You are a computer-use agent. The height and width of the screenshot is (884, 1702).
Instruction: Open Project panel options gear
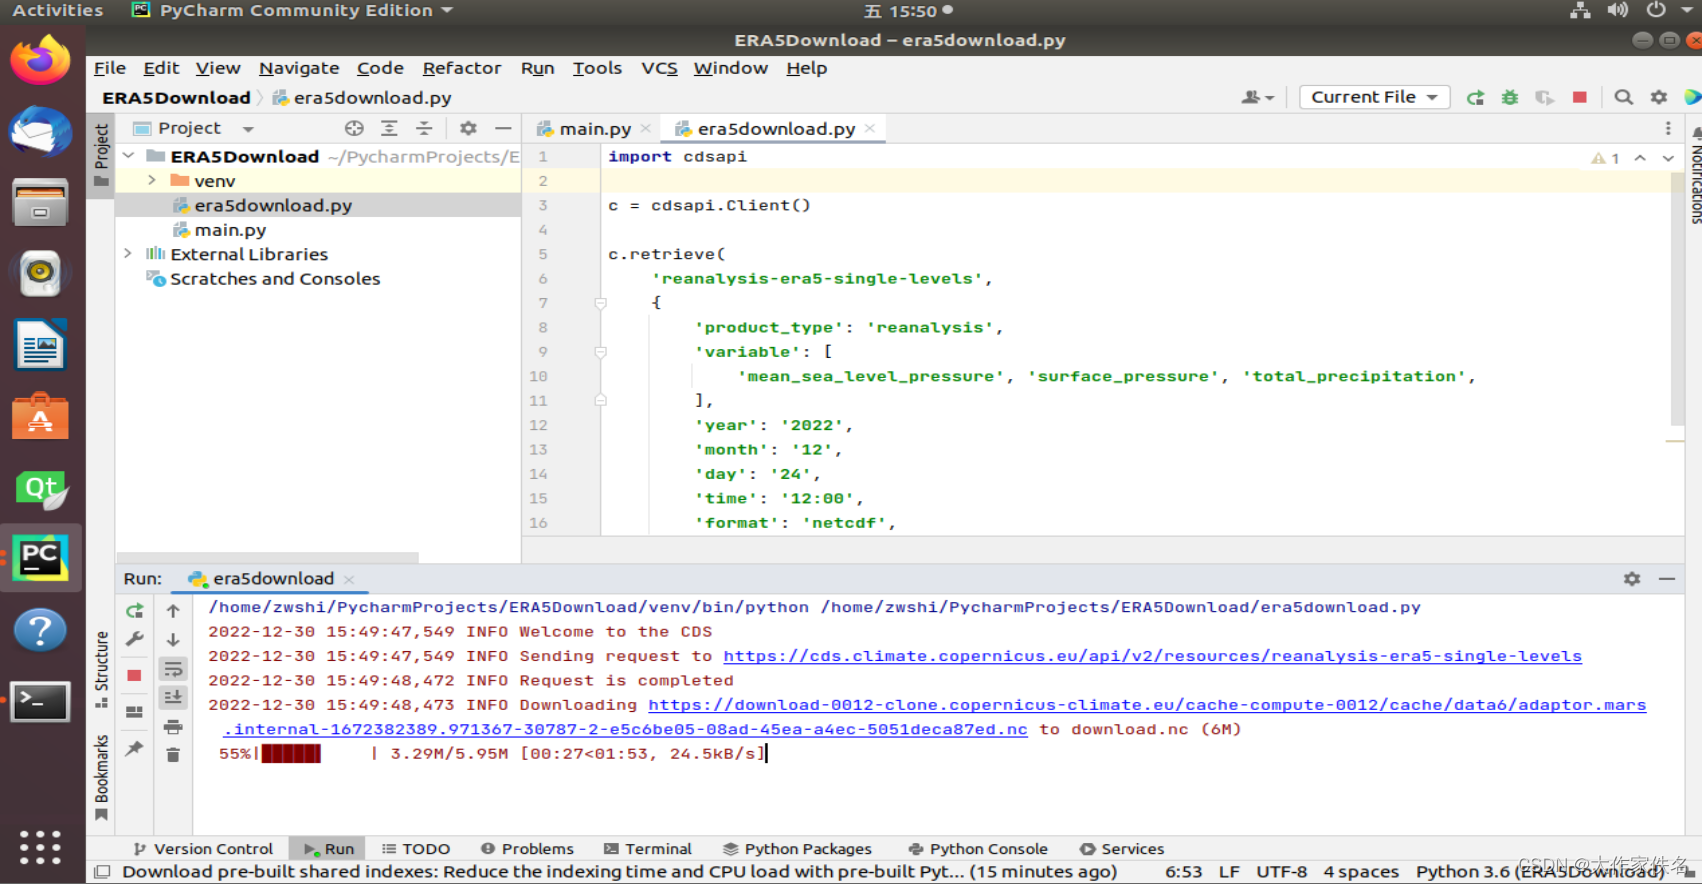point(468,128)
